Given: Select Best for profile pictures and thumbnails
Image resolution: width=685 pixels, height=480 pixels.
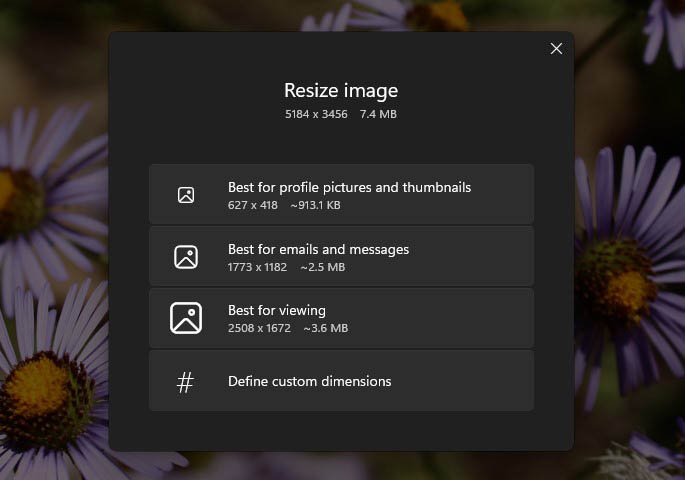Looking at the screenshot, I should [x=349, y=187].
